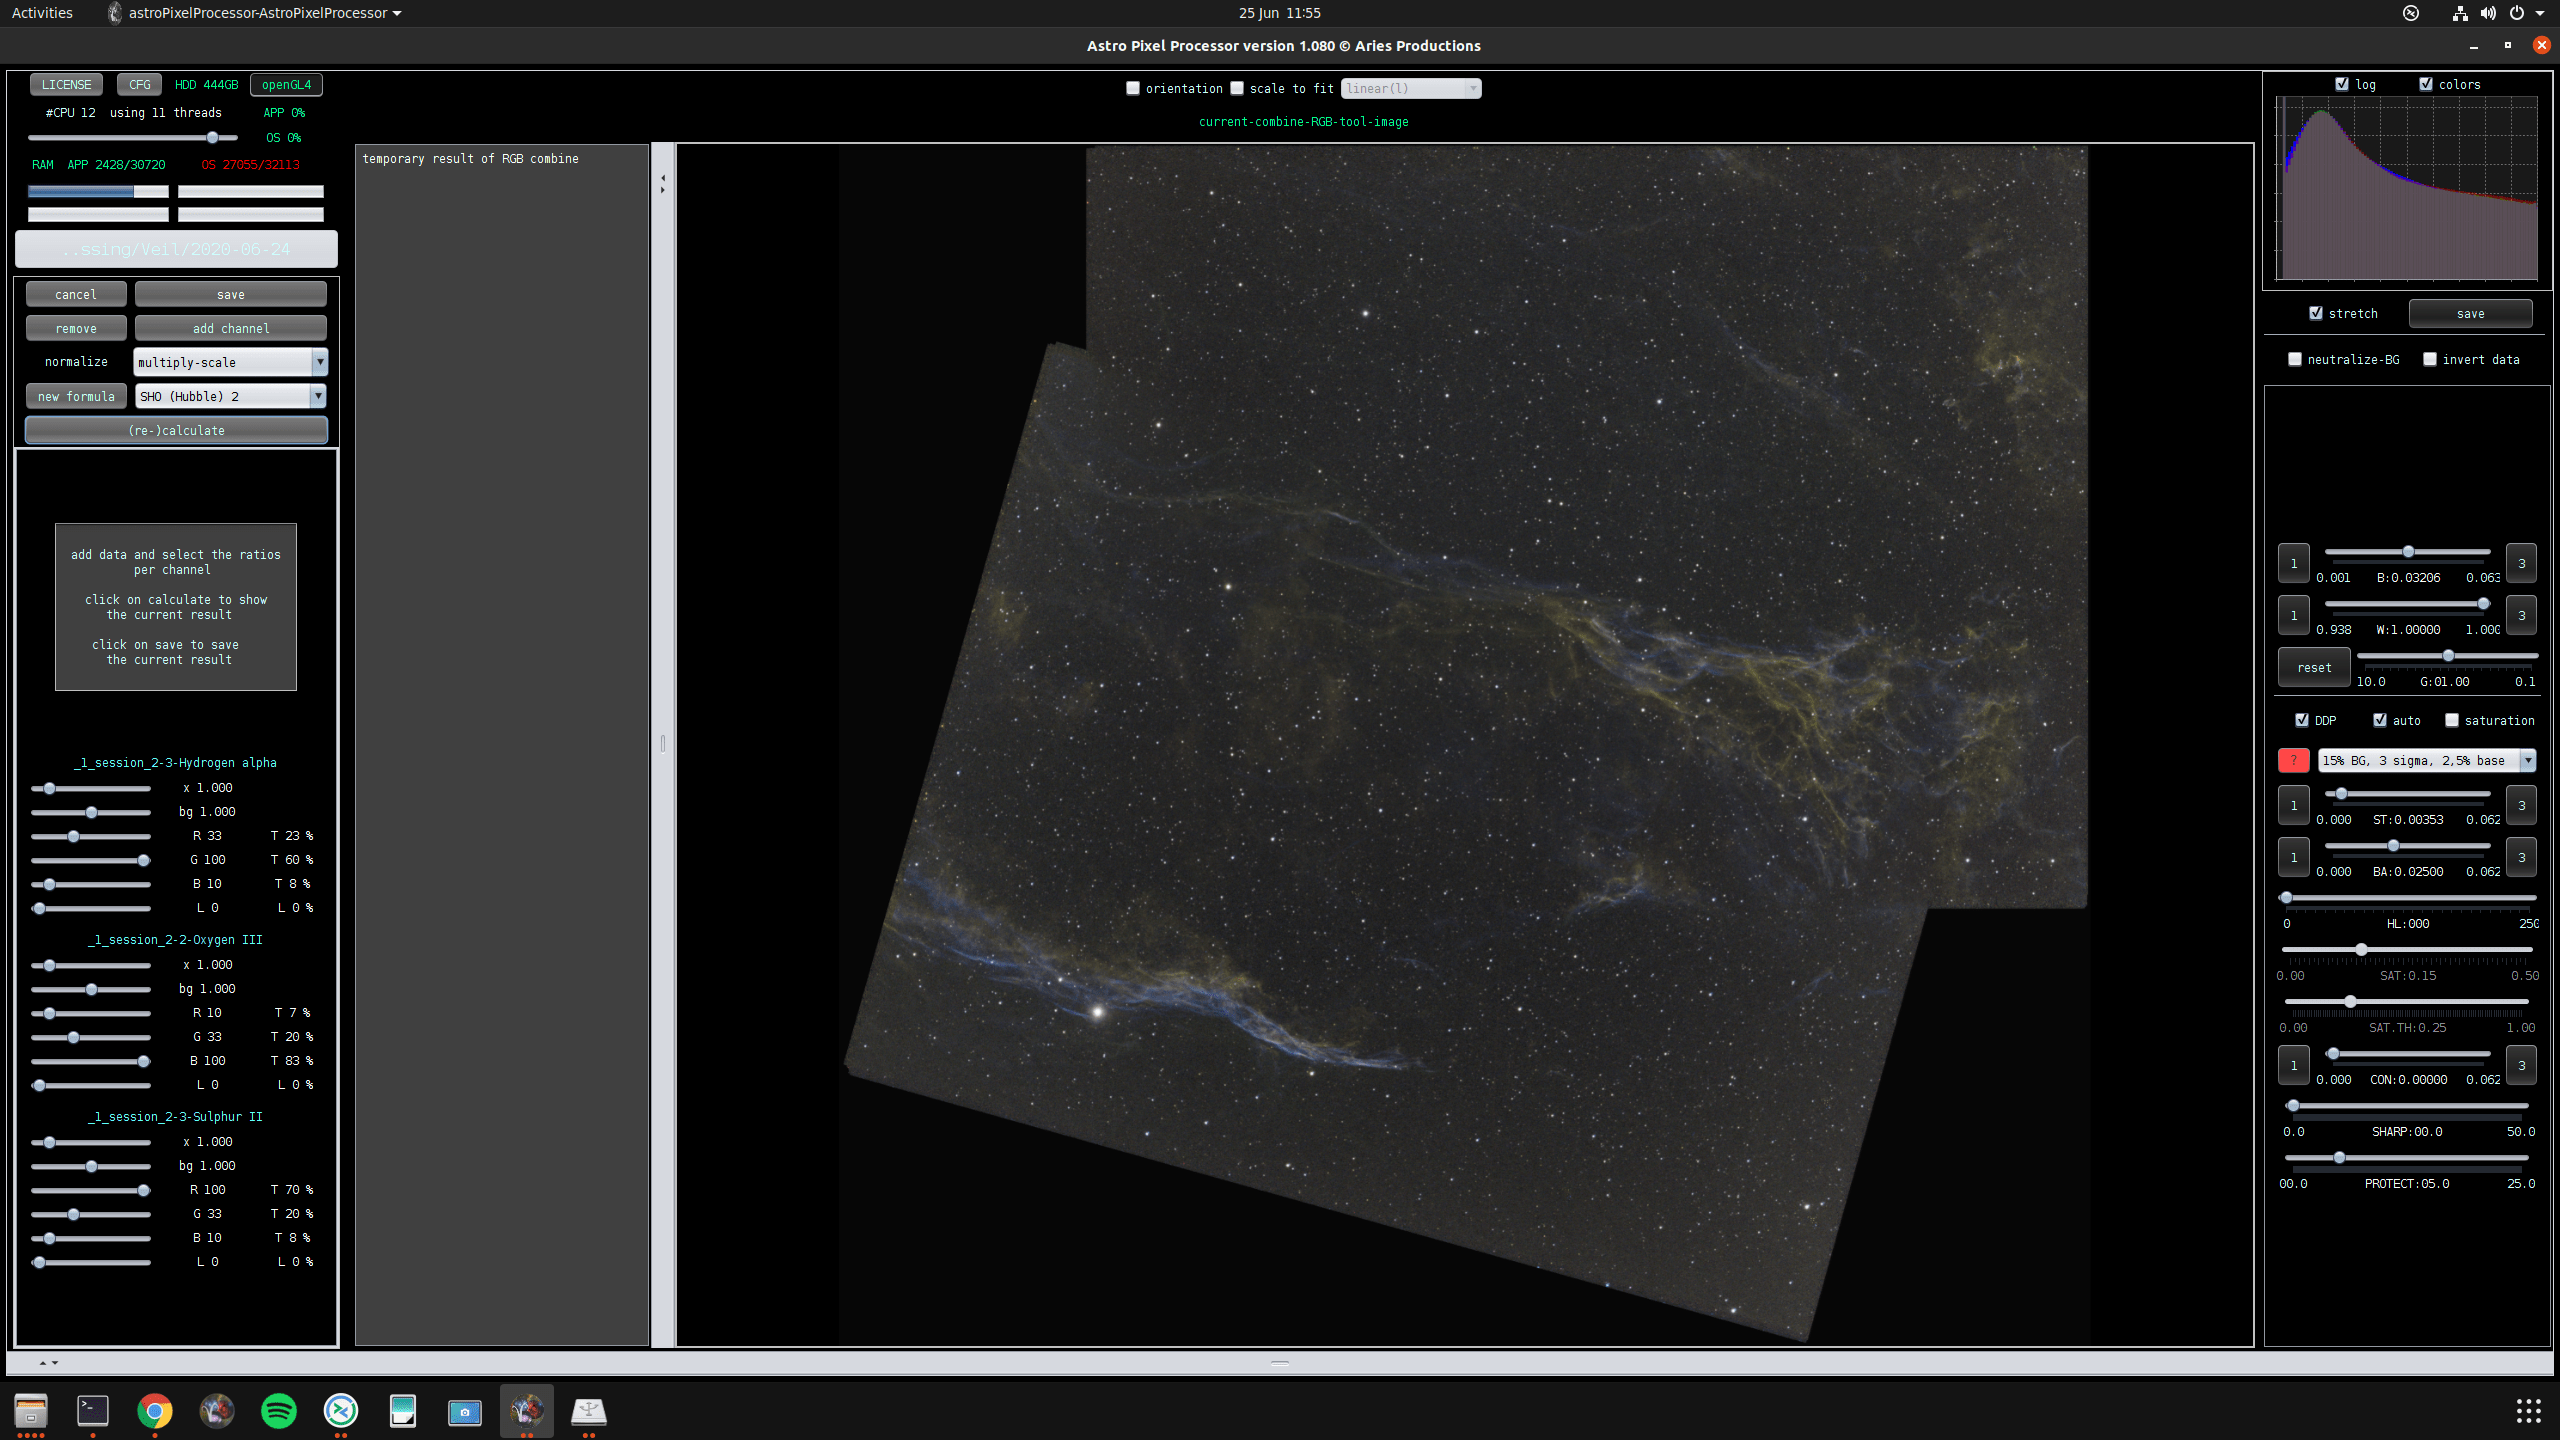Open the Terminal dock icon
Image resolution: width=2560 pixels, height=1440 pixels.
93,1411
